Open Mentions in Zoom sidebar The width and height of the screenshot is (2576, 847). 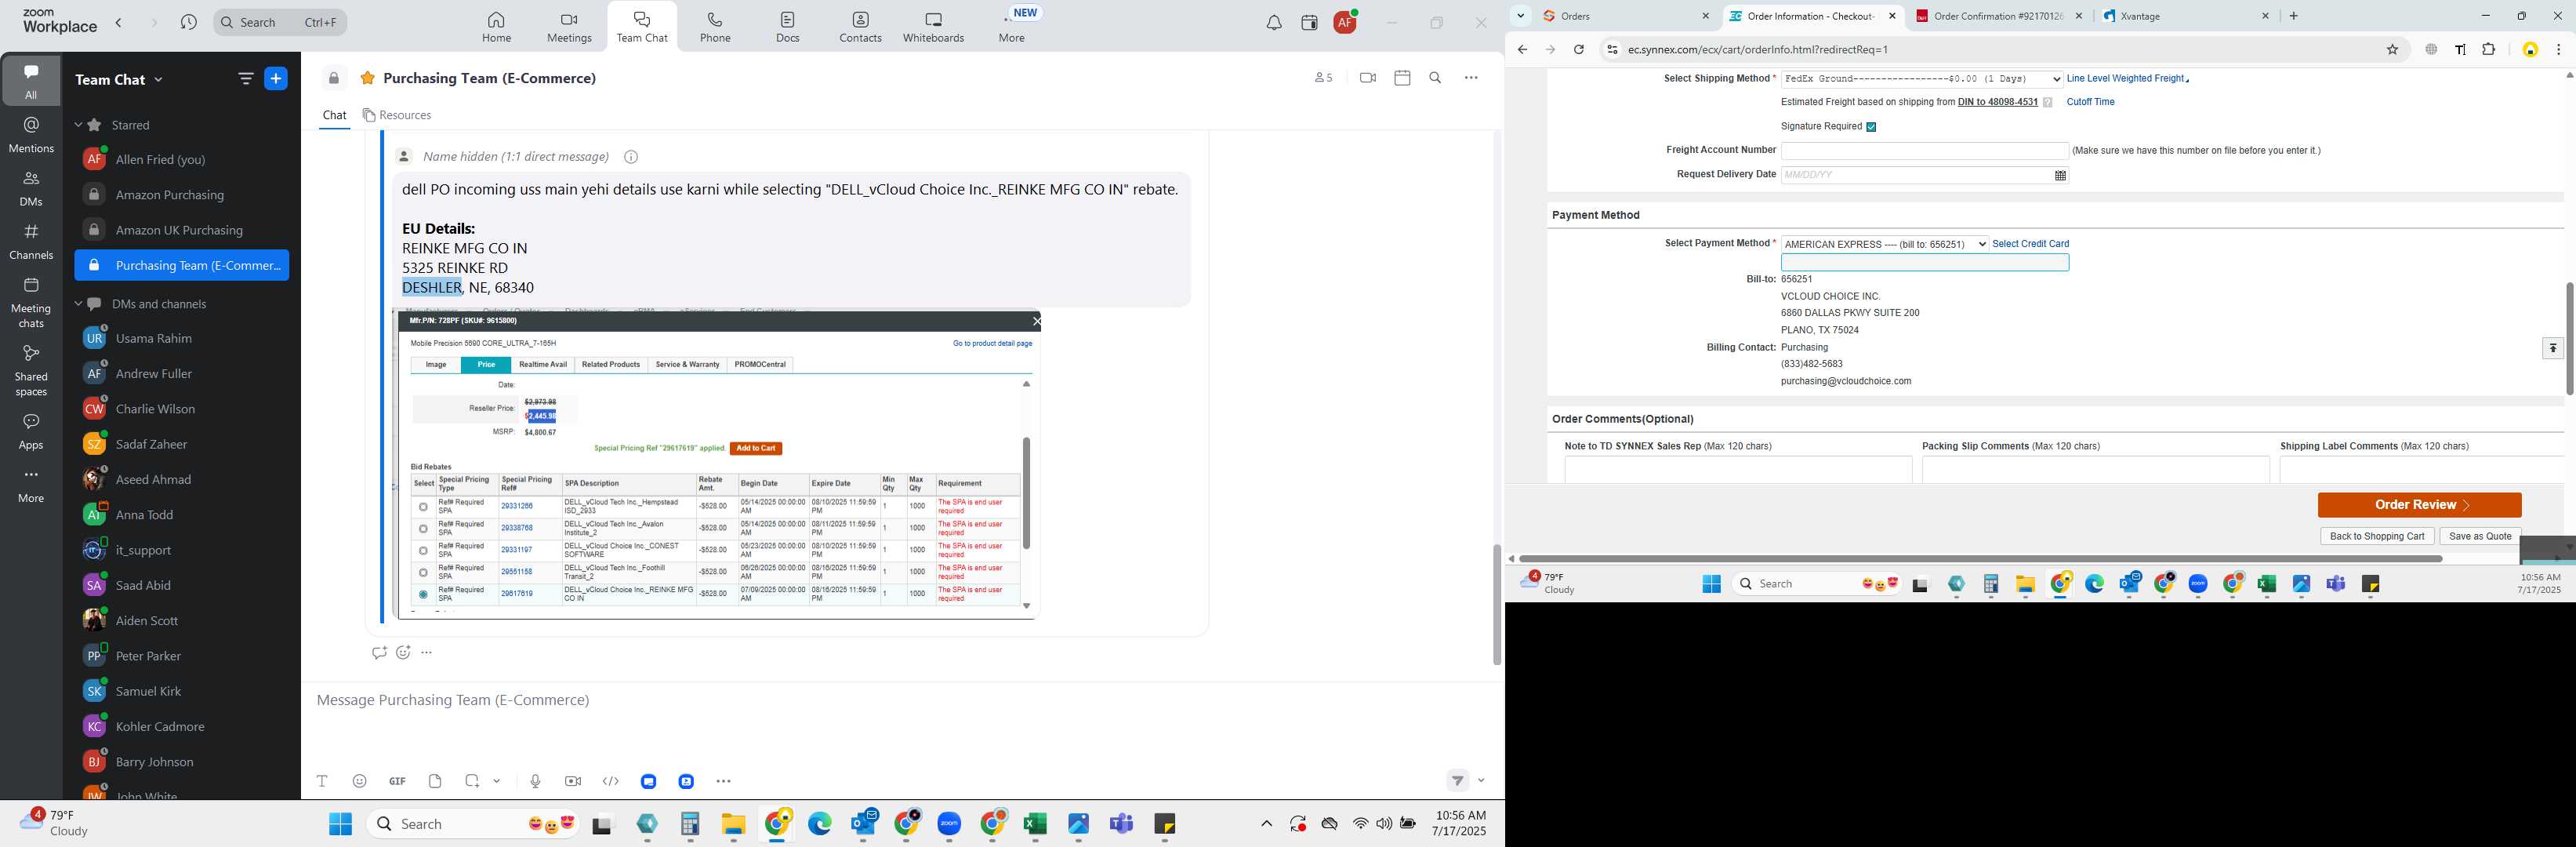(x=31, y=134)
